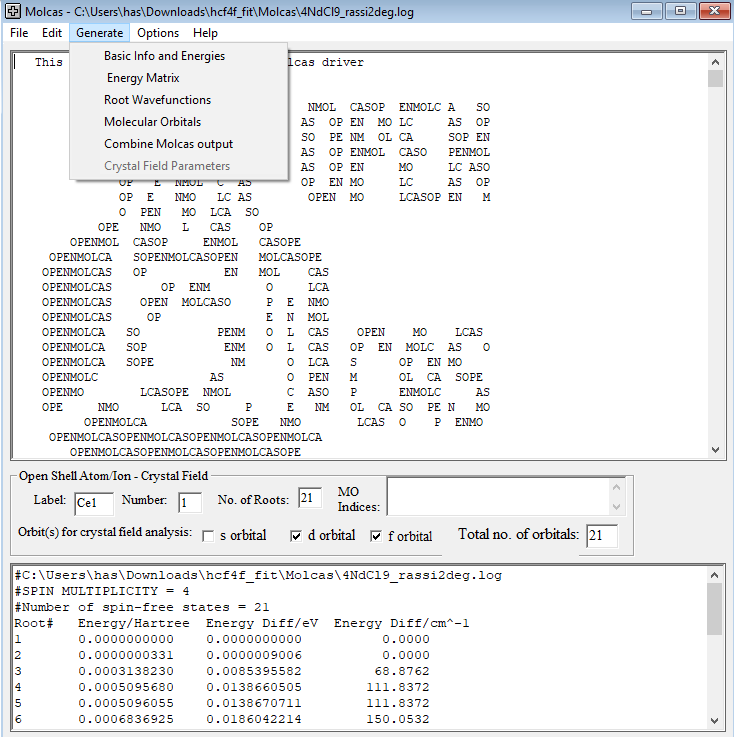Uncheck the f orbital checkbox
The image size is (734, 737).
click(376, 536)
